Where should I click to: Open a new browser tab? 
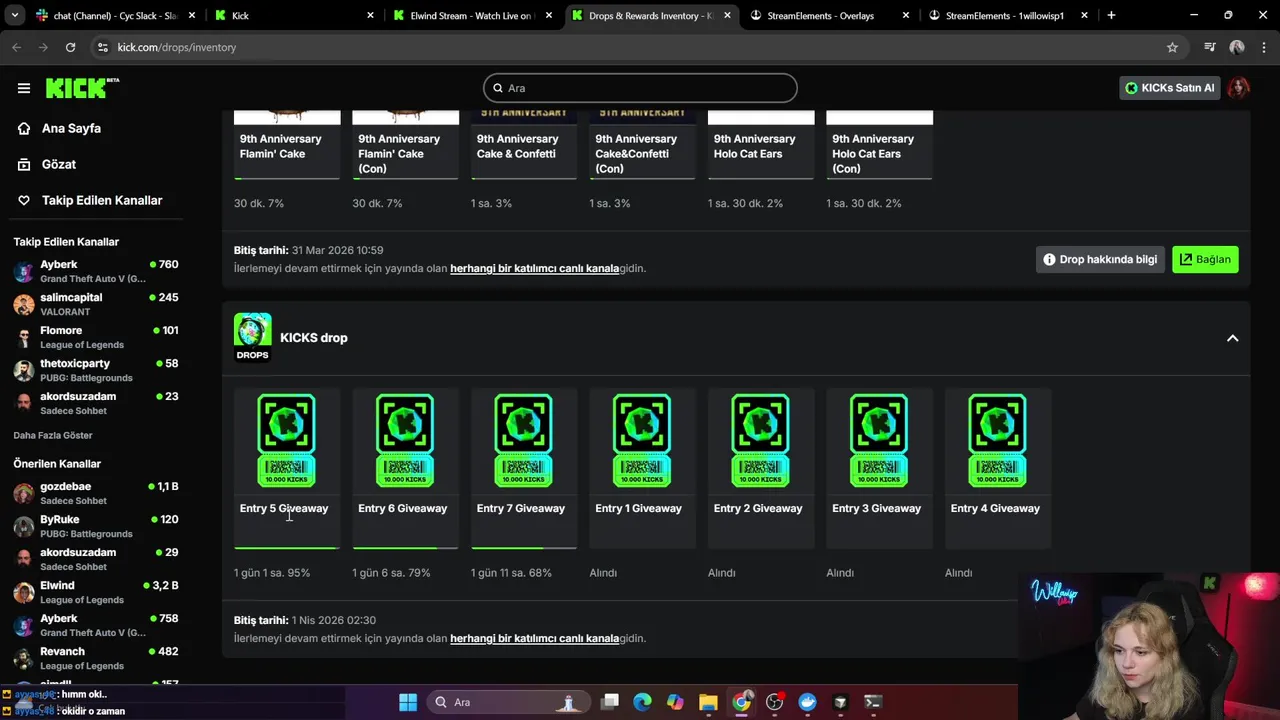[x=1111, y=15]
